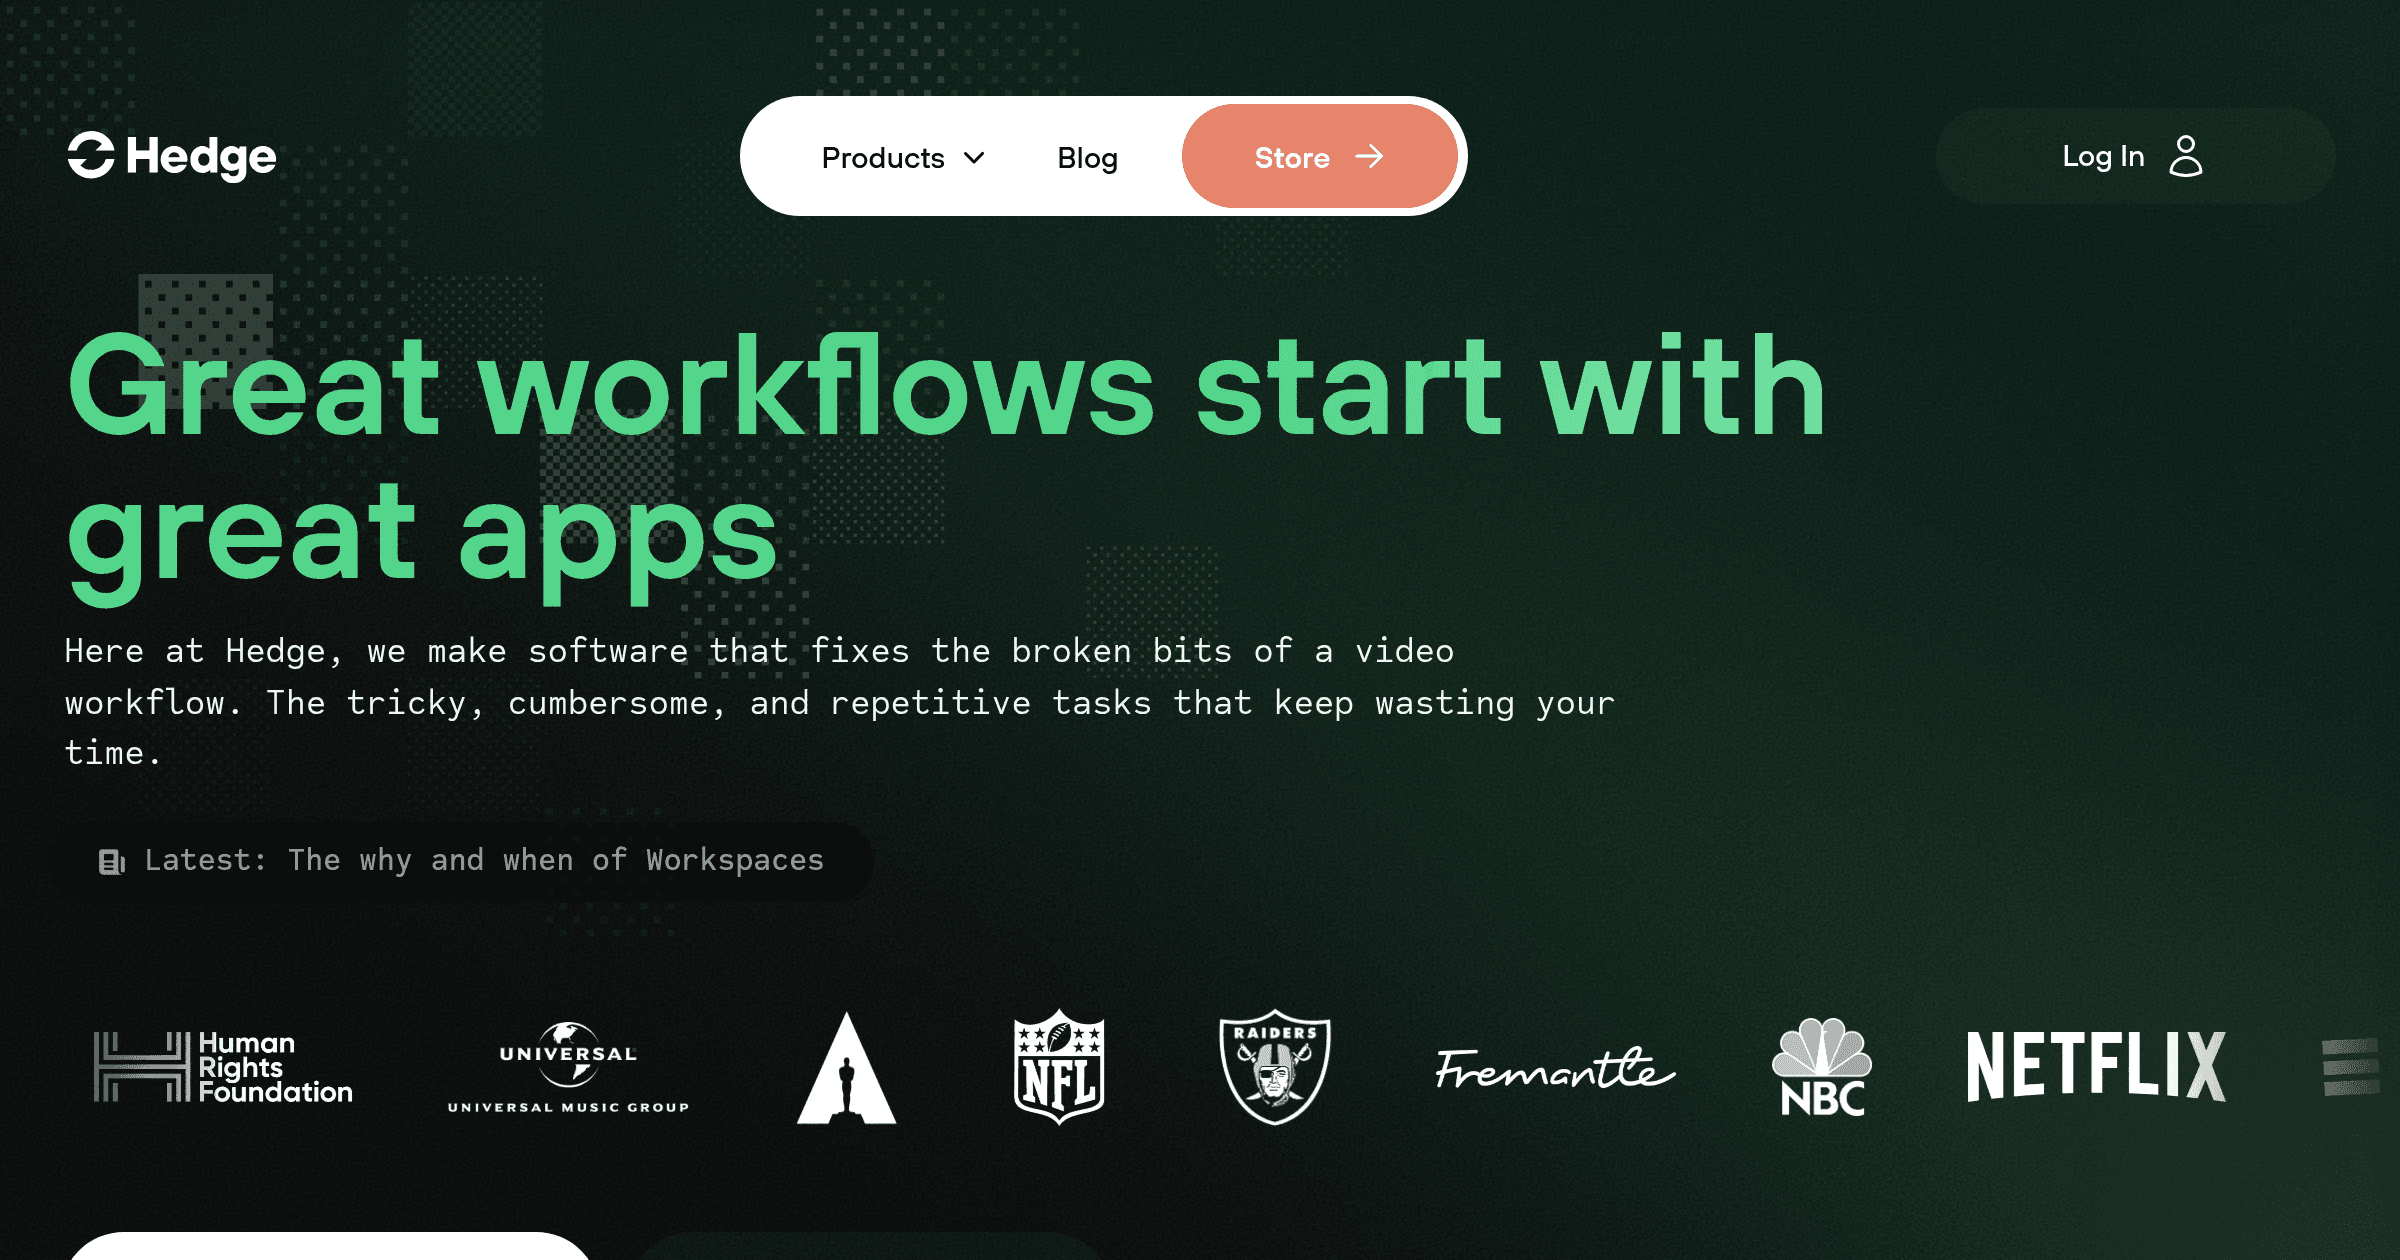
Task: Click the Raiders shield logo
Action: pyautogui.click(x=1275, y=1067)
